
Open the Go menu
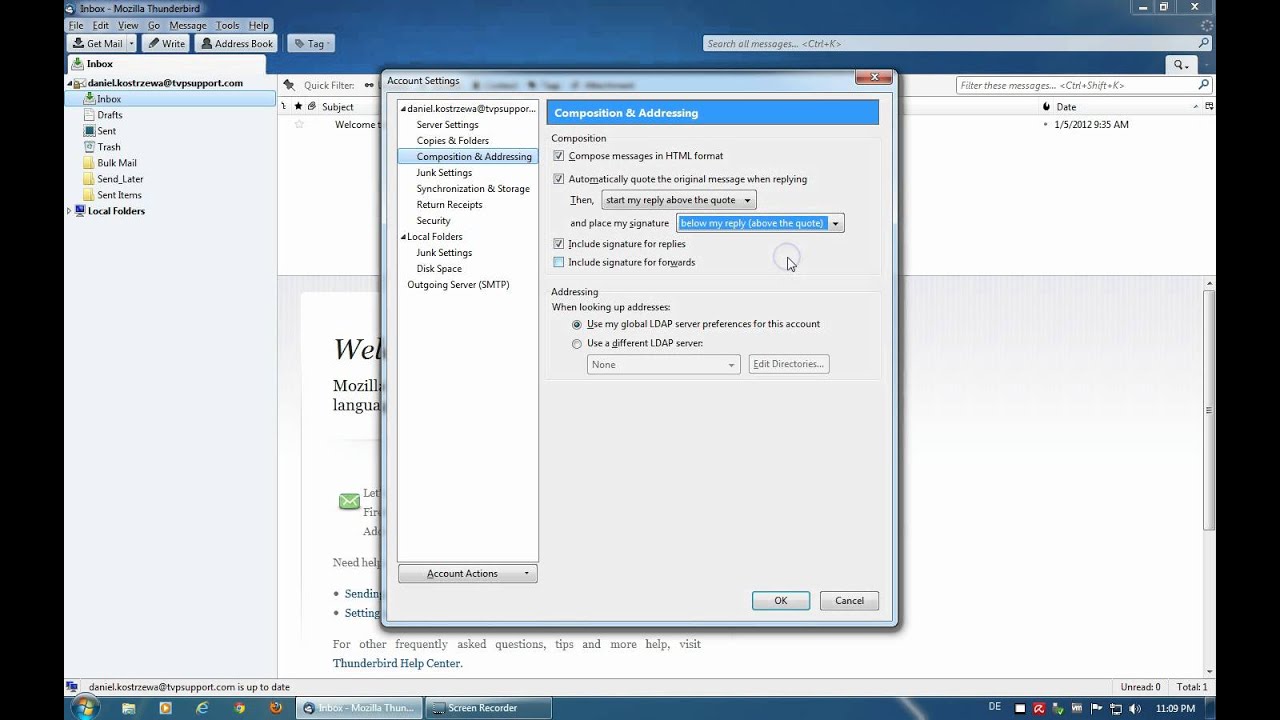pos(154,25)
